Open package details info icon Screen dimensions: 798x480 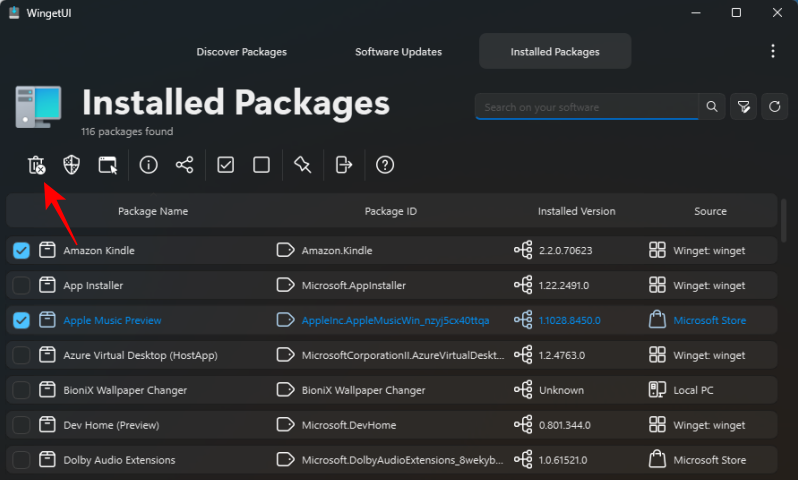[x=149, y=165]
